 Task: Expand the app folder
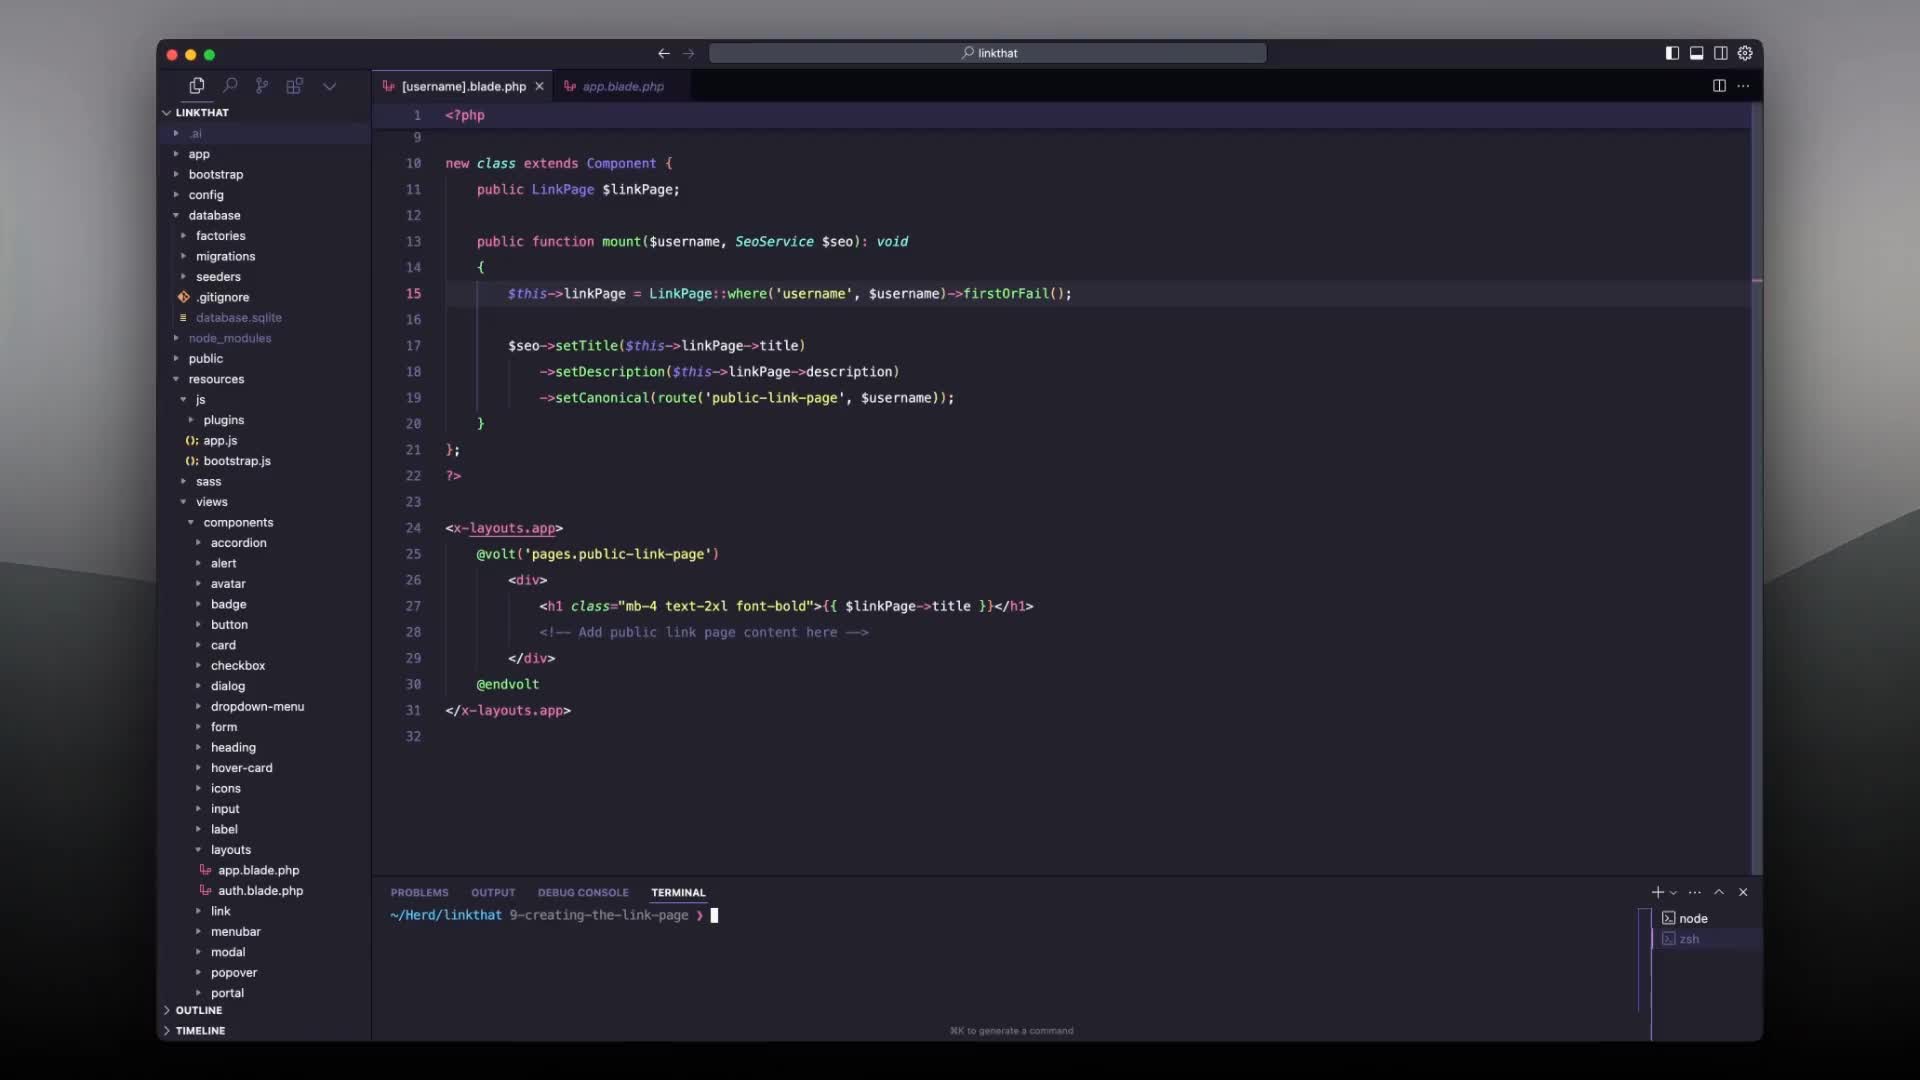[264, 154]
